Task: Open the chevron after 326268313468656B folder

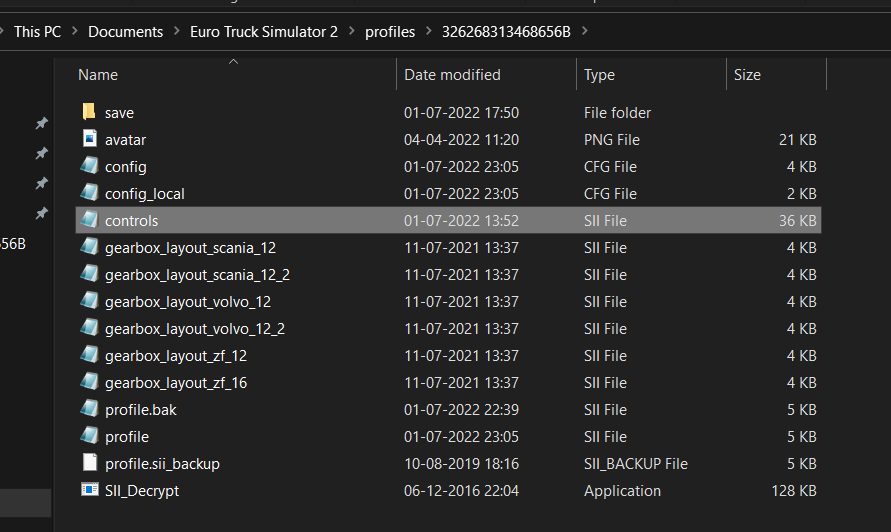Action: click(x=584, y=32)
